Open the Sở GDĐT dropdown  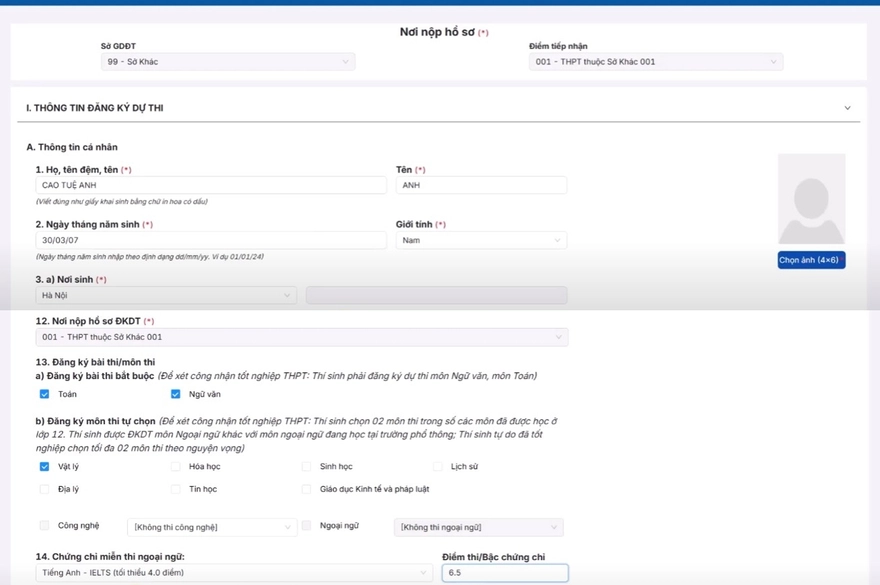click(227, 62)
